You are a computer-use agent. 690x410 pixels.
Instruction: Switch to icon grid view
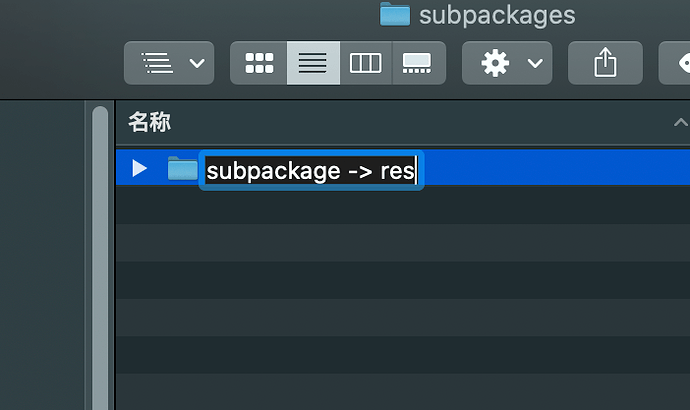[259, 63]
